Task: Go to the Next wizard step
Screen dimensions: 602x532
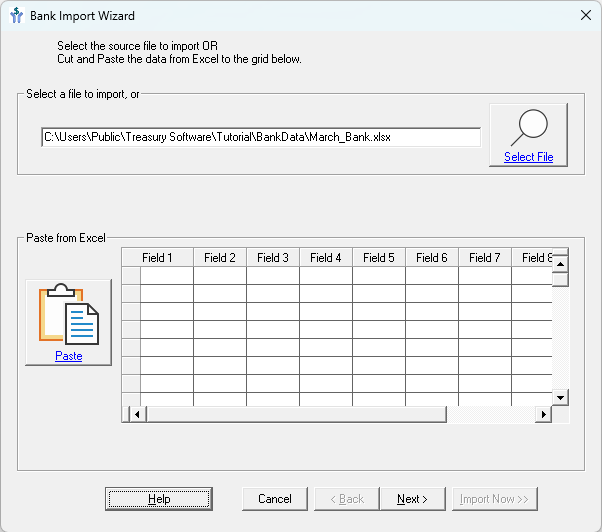Action: 412,499
